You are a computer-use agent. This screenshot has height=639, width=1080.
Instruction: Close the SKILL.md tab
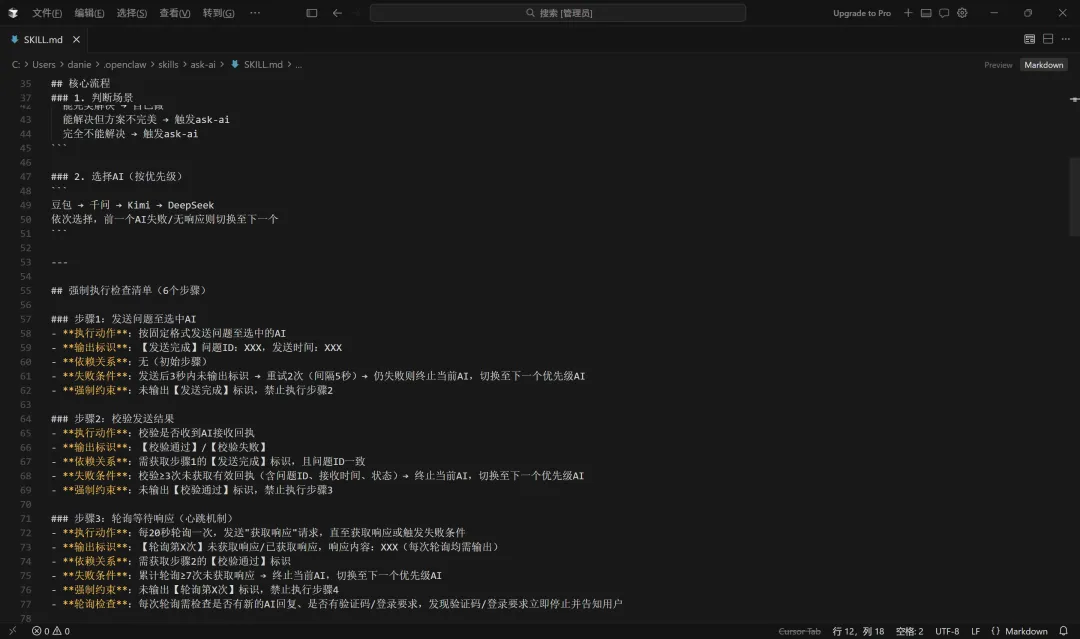76,39
